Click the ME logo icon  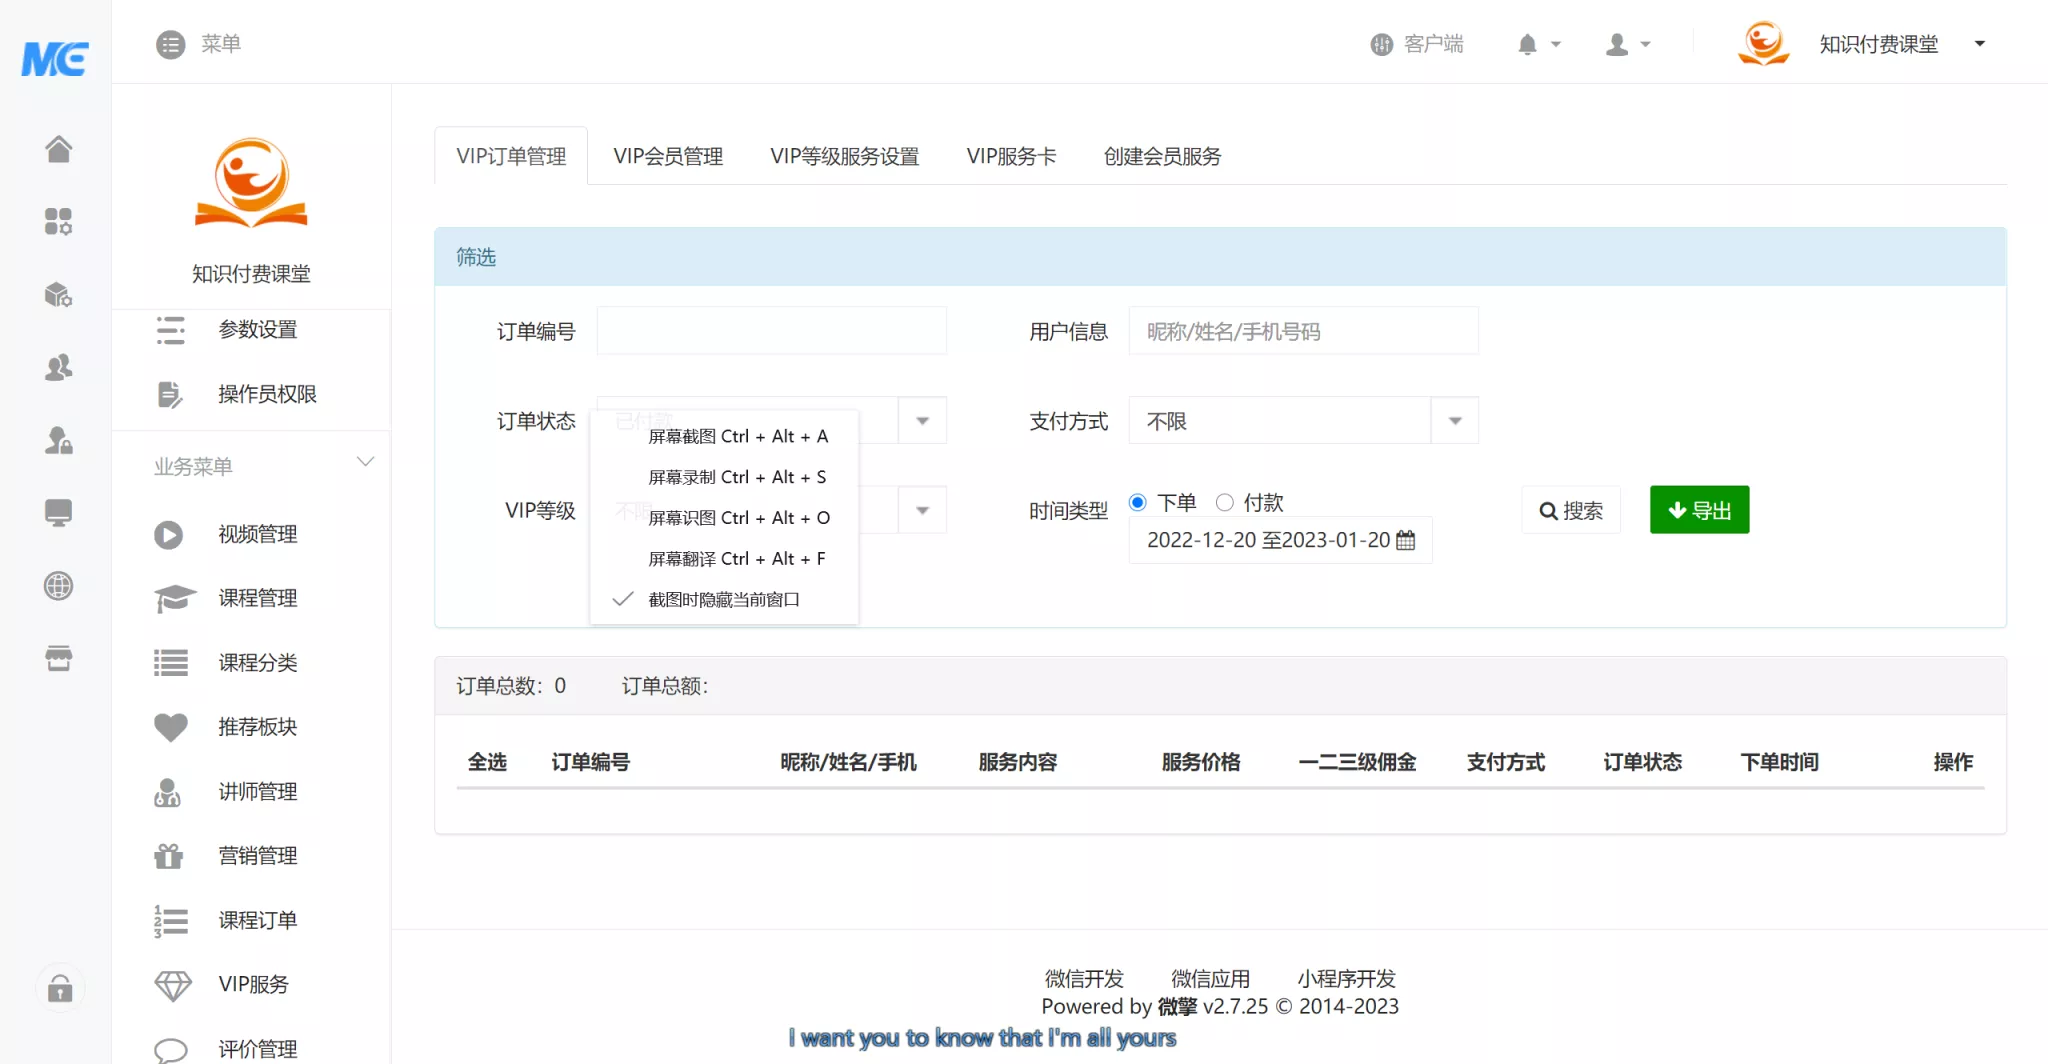pos(55,58)
